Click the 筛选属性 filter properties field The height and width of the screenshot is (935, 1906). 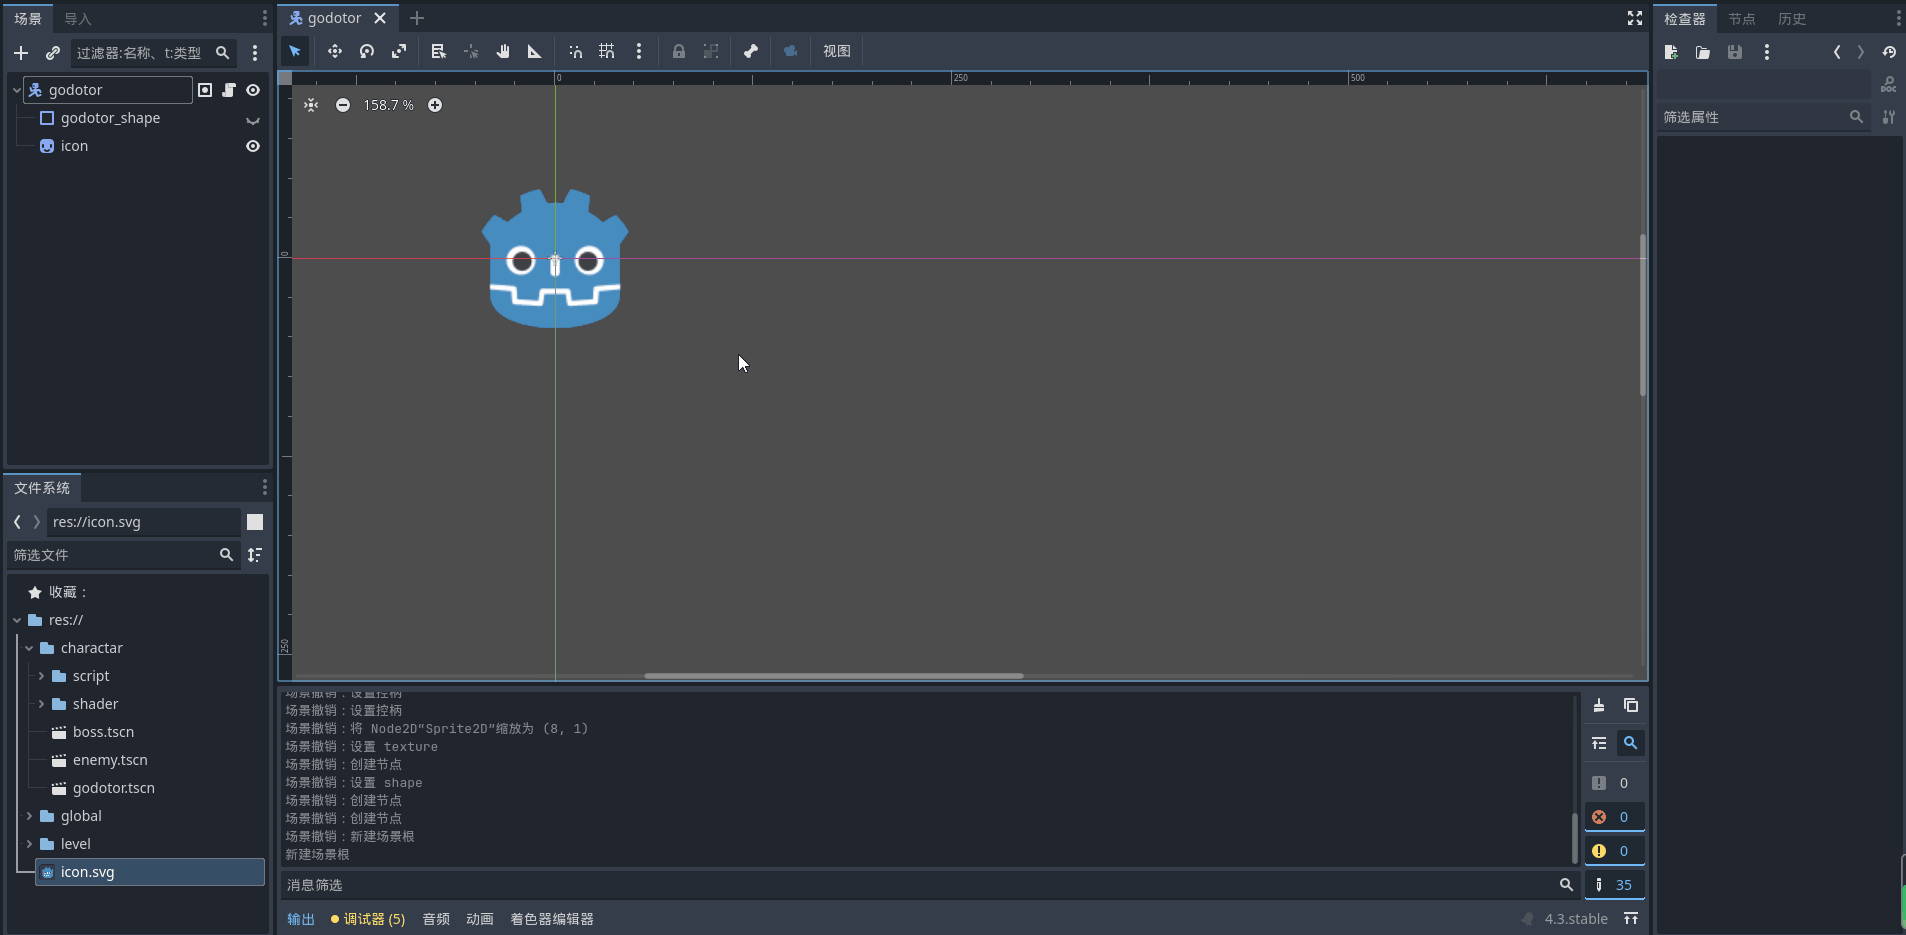[1752, 117]
